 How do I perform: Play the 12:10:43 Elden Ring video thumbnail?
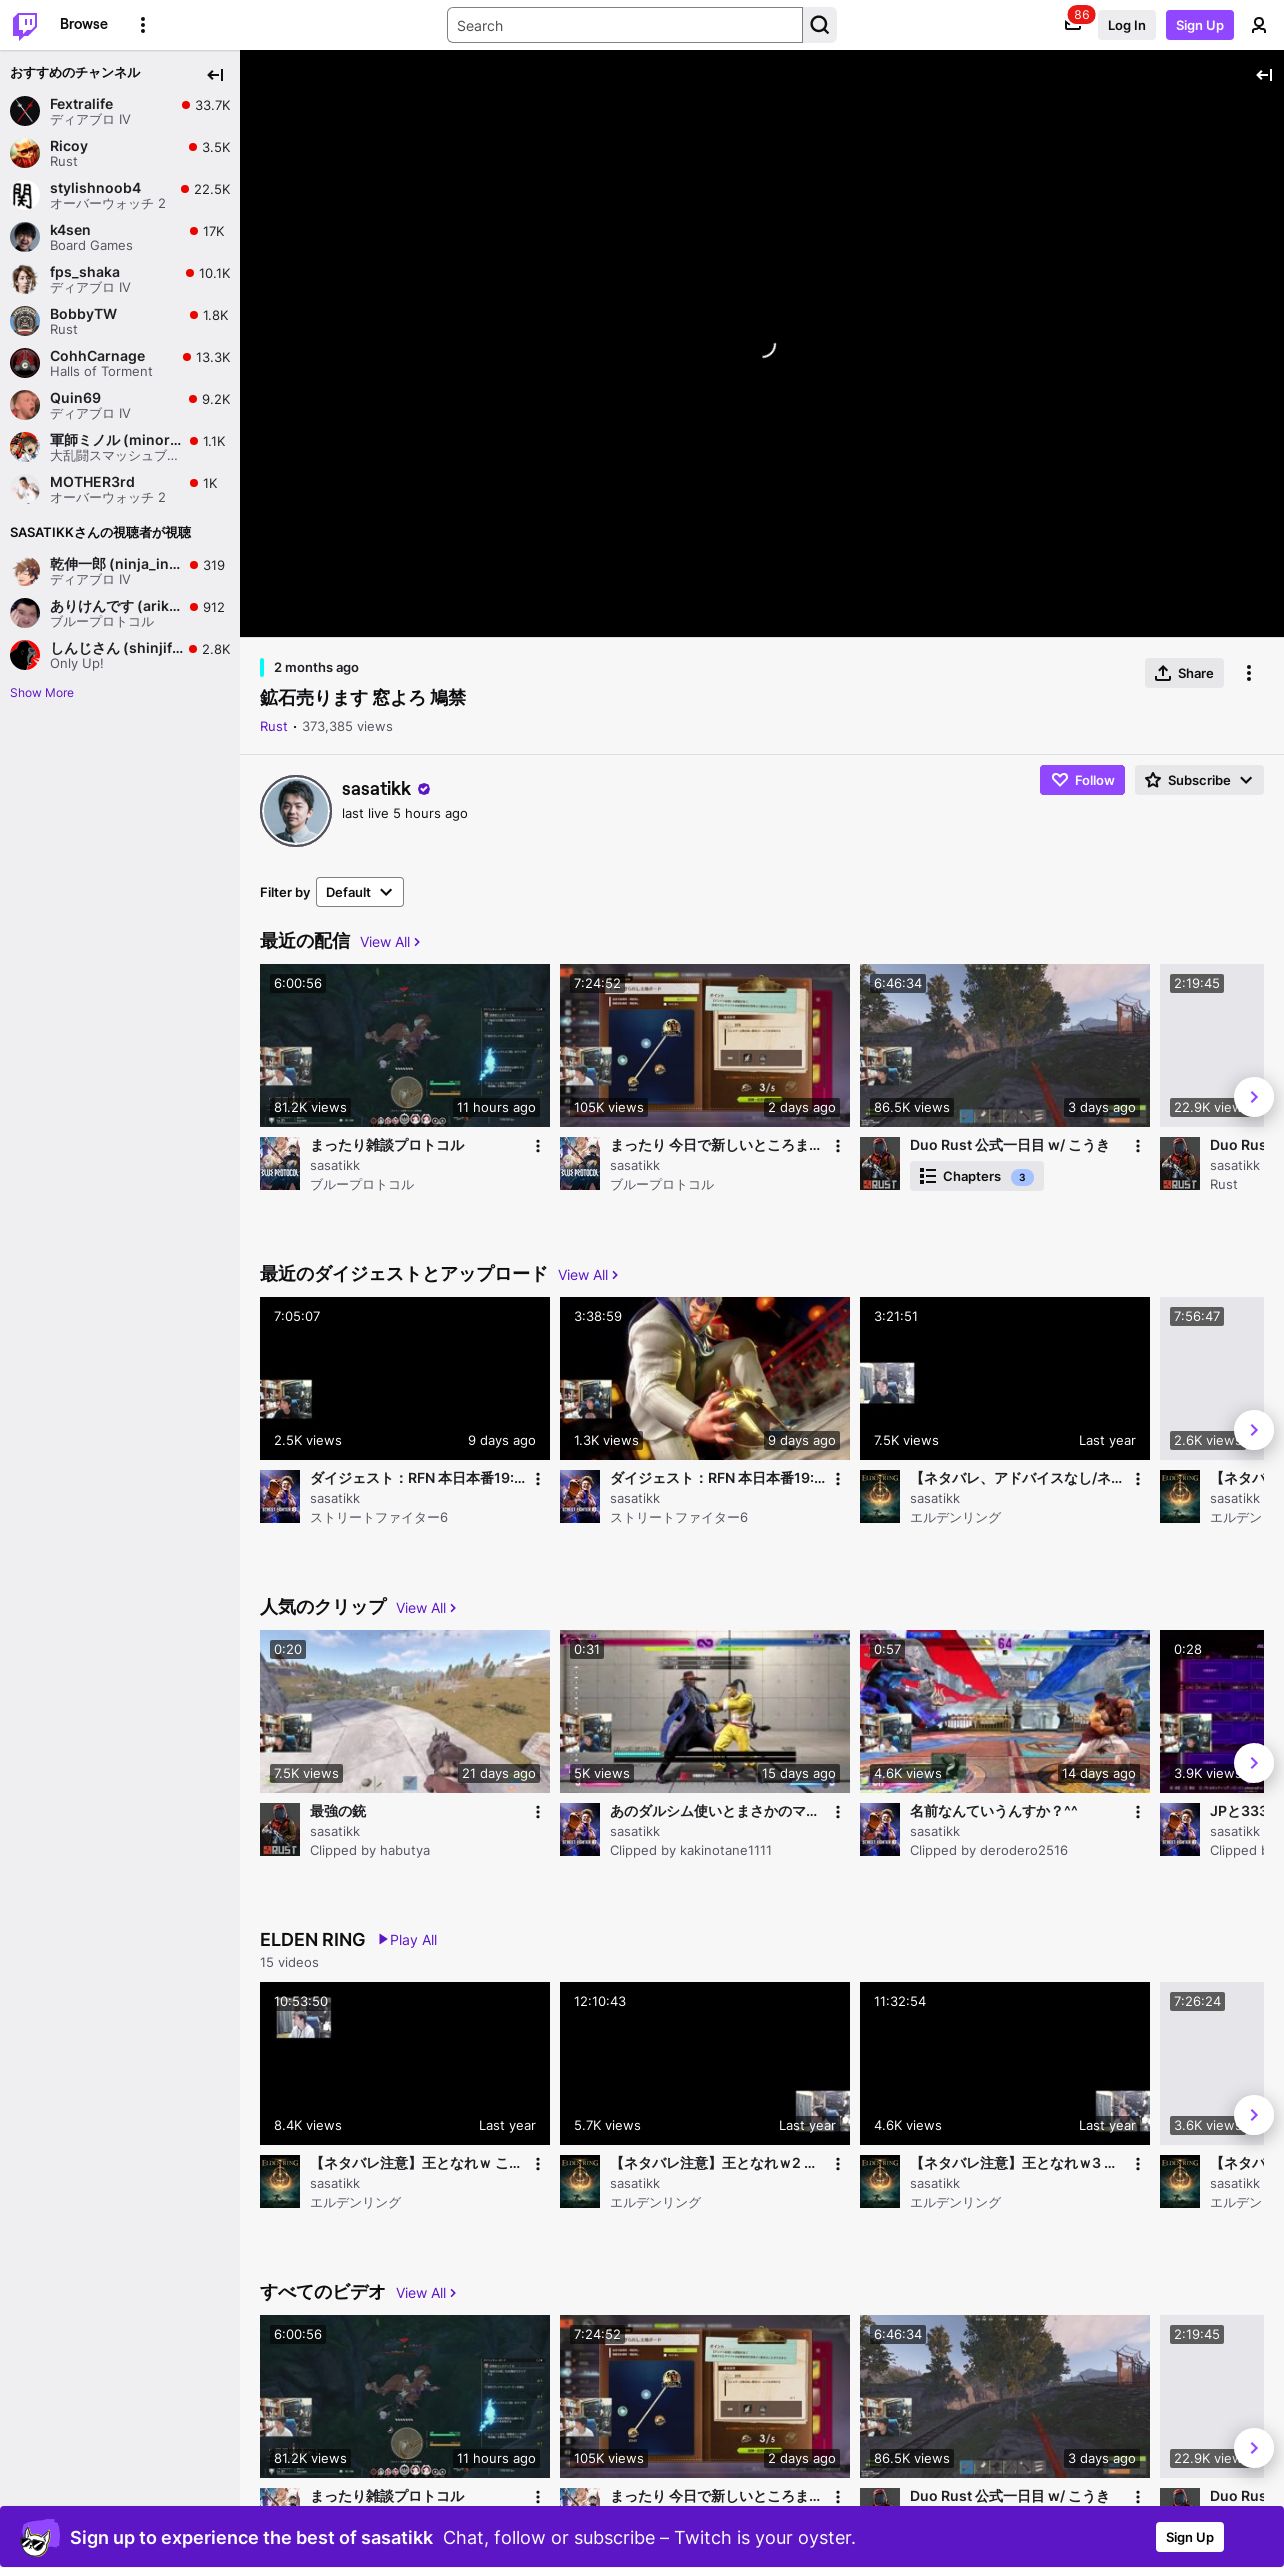pyautogui.click(x=705, y=2063)
